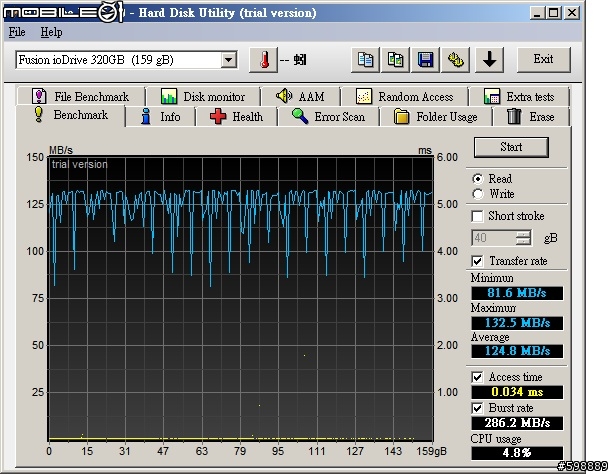Select the Write radio button
The height and width of the screenshot is (474, 614).
coord(478,194)
